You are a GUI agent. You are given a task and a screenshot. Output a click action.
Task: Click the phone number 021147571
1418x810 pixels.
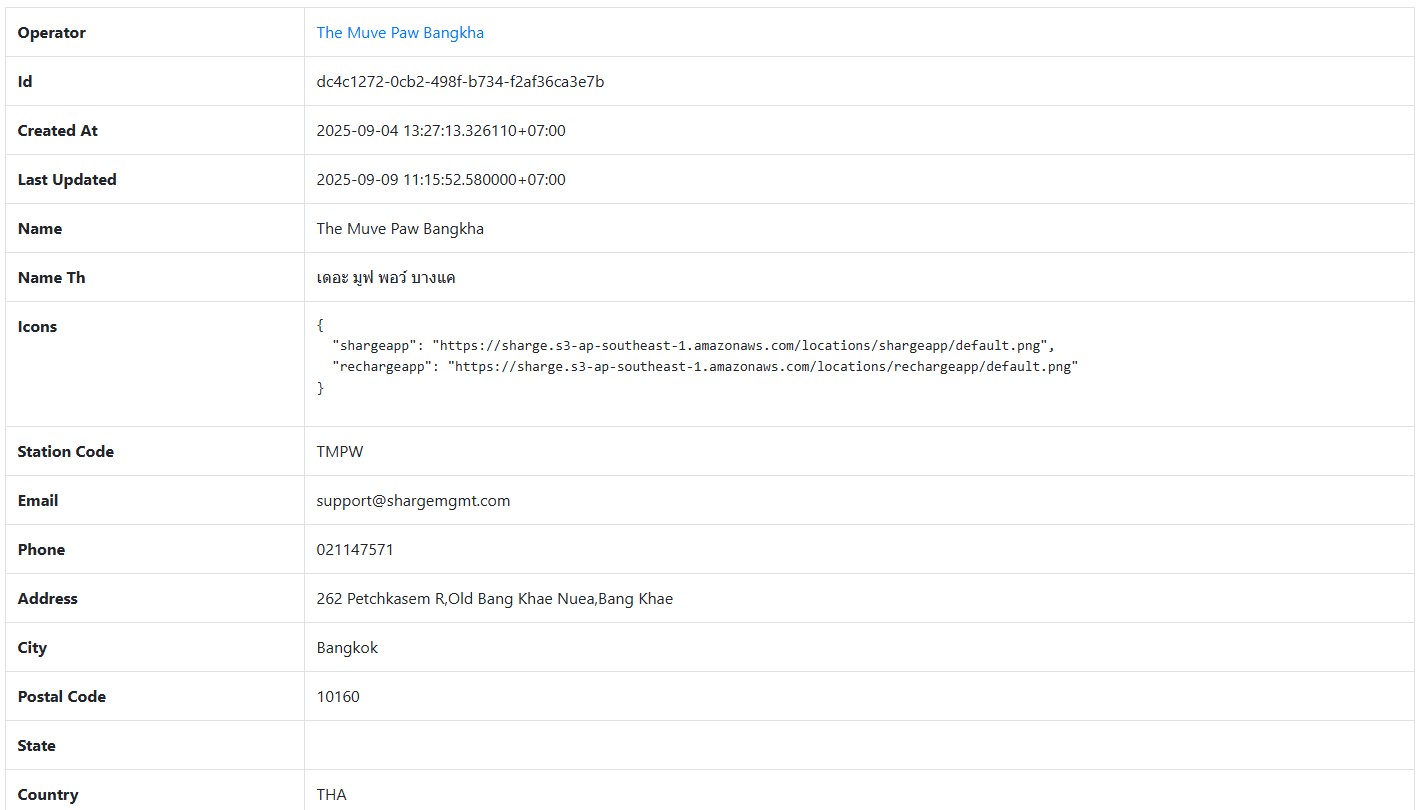tap(355, 550)
